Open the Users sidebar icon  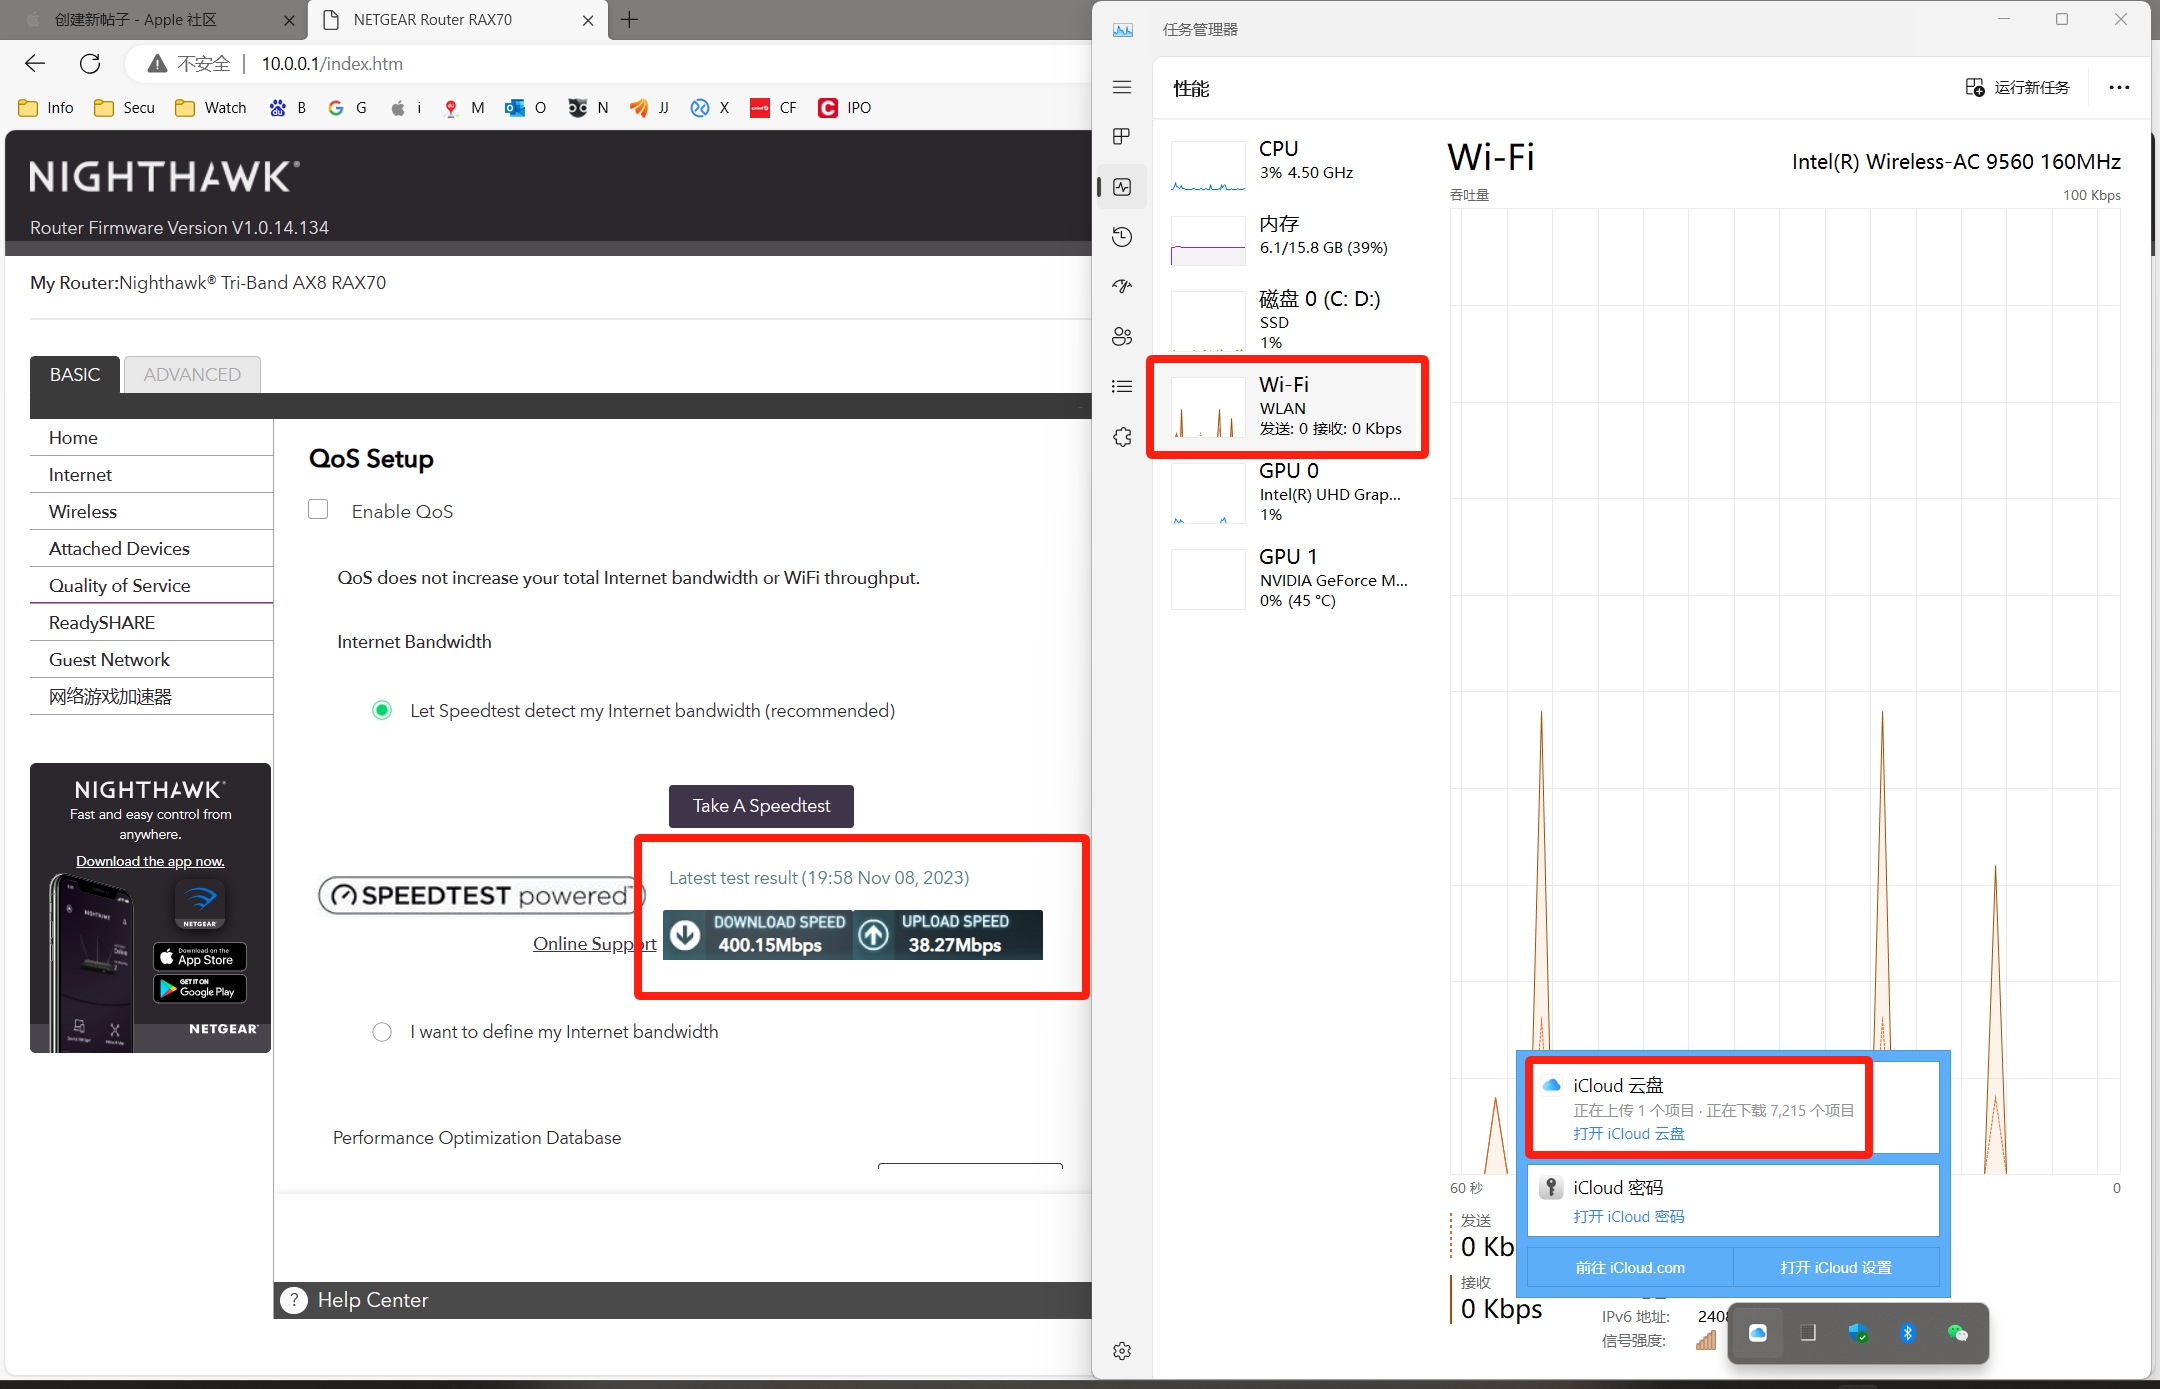(1122, 336)
